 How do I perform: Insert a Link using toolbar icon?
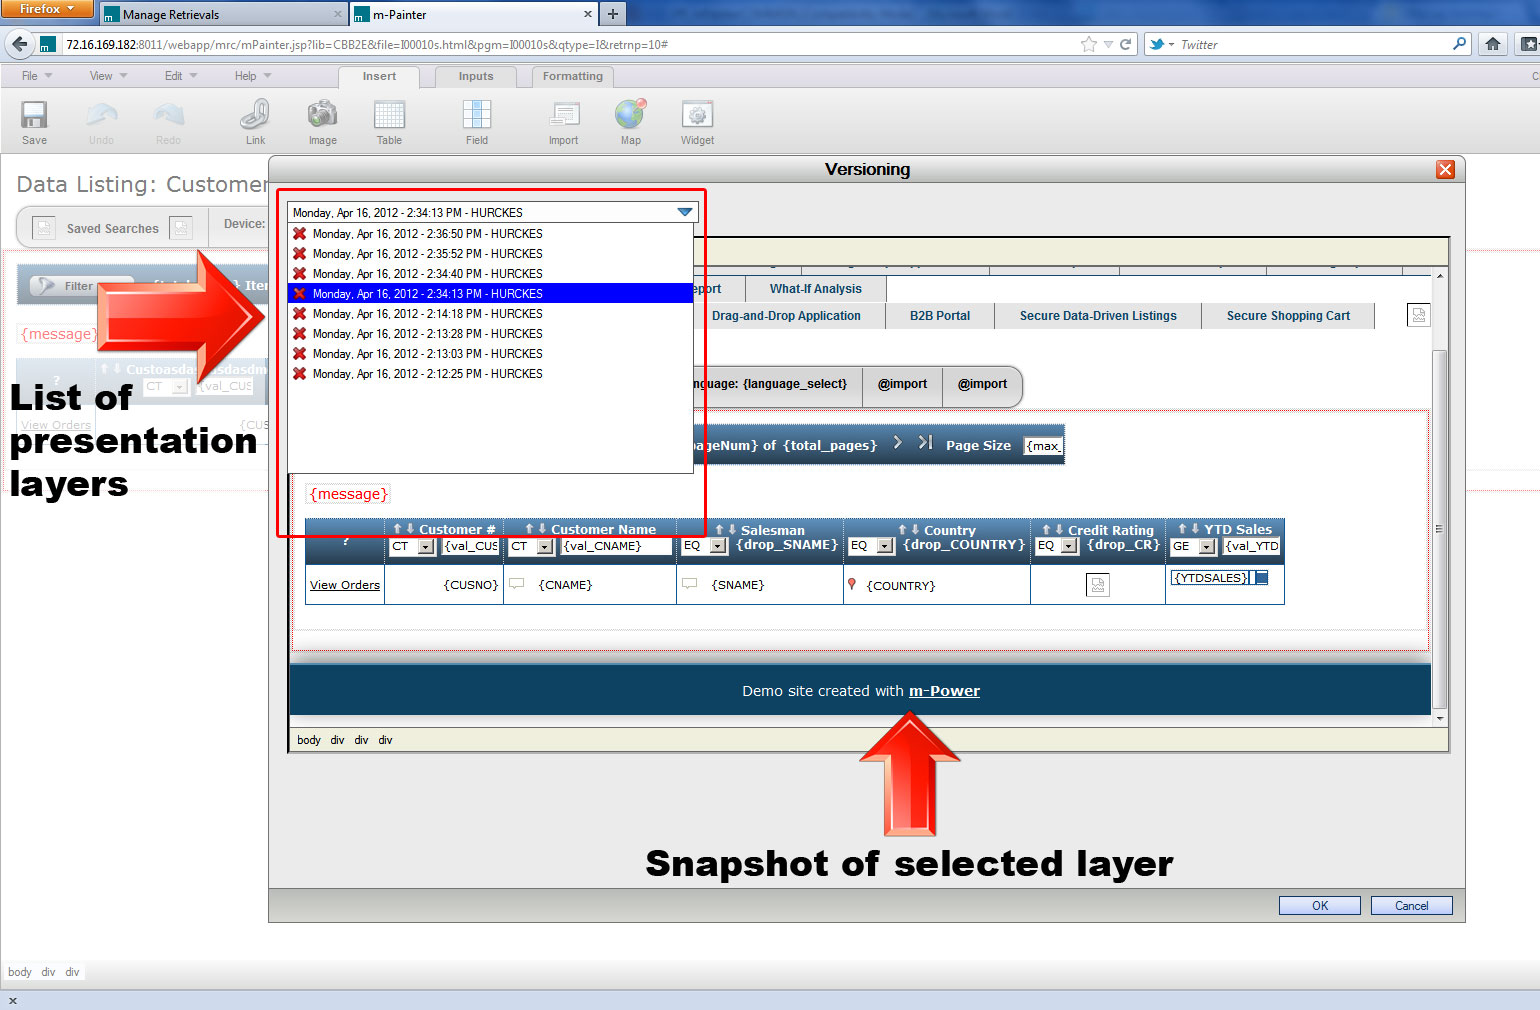[255, 116]
